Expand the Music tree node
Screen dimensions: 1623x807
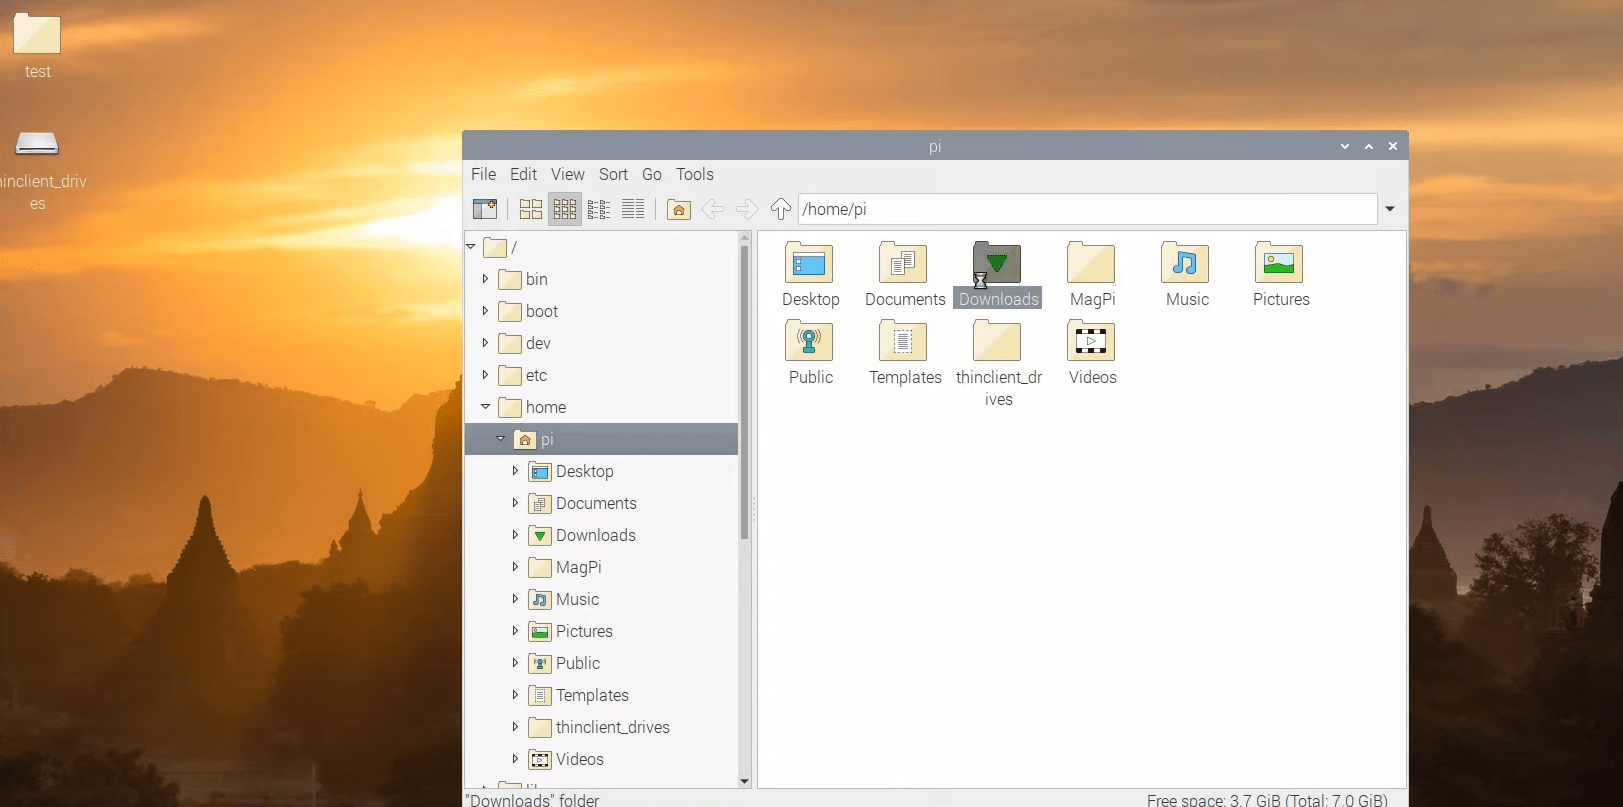(x=516, y=599)
